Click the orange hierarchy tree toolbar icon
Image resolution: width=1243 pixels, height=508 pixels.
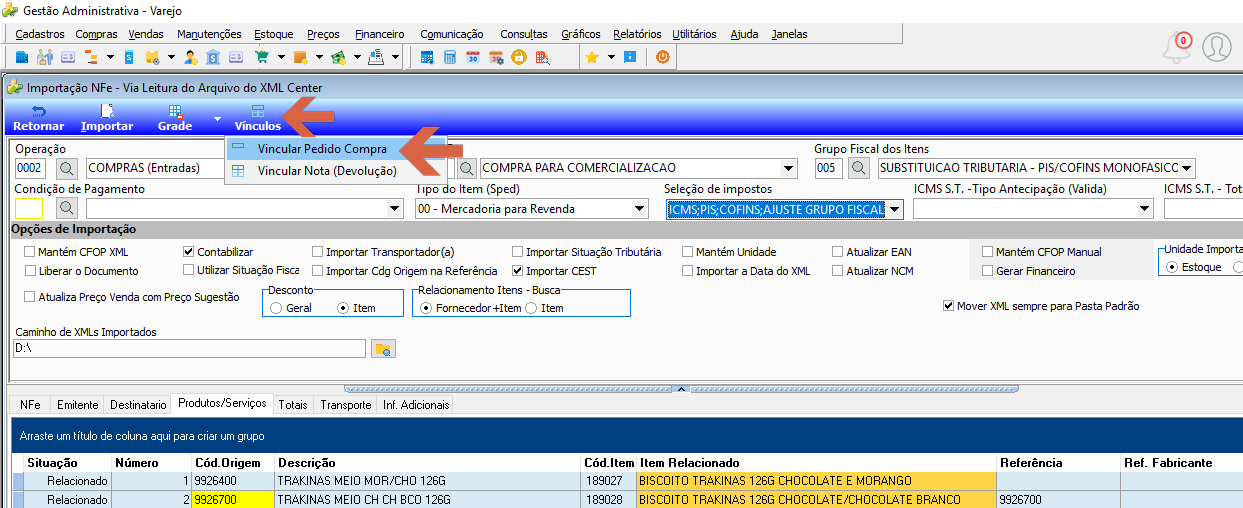coord(90,57)
